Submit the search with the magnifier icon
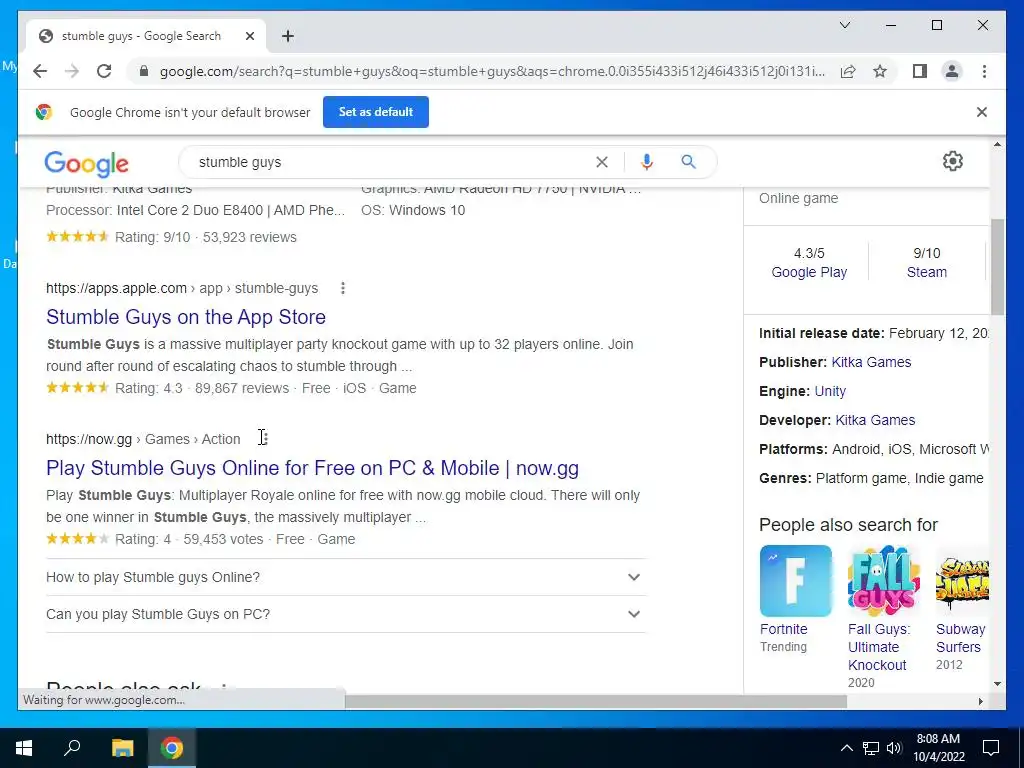This screenshot has width=1024, height=768. [688, 161]
